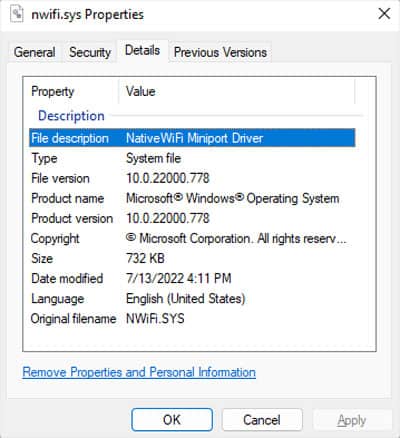Image resolution: width=400 pixels, height=438 pixels.
Task: Click Microsoft Windows Operating System value
Action: coord(233,198)
